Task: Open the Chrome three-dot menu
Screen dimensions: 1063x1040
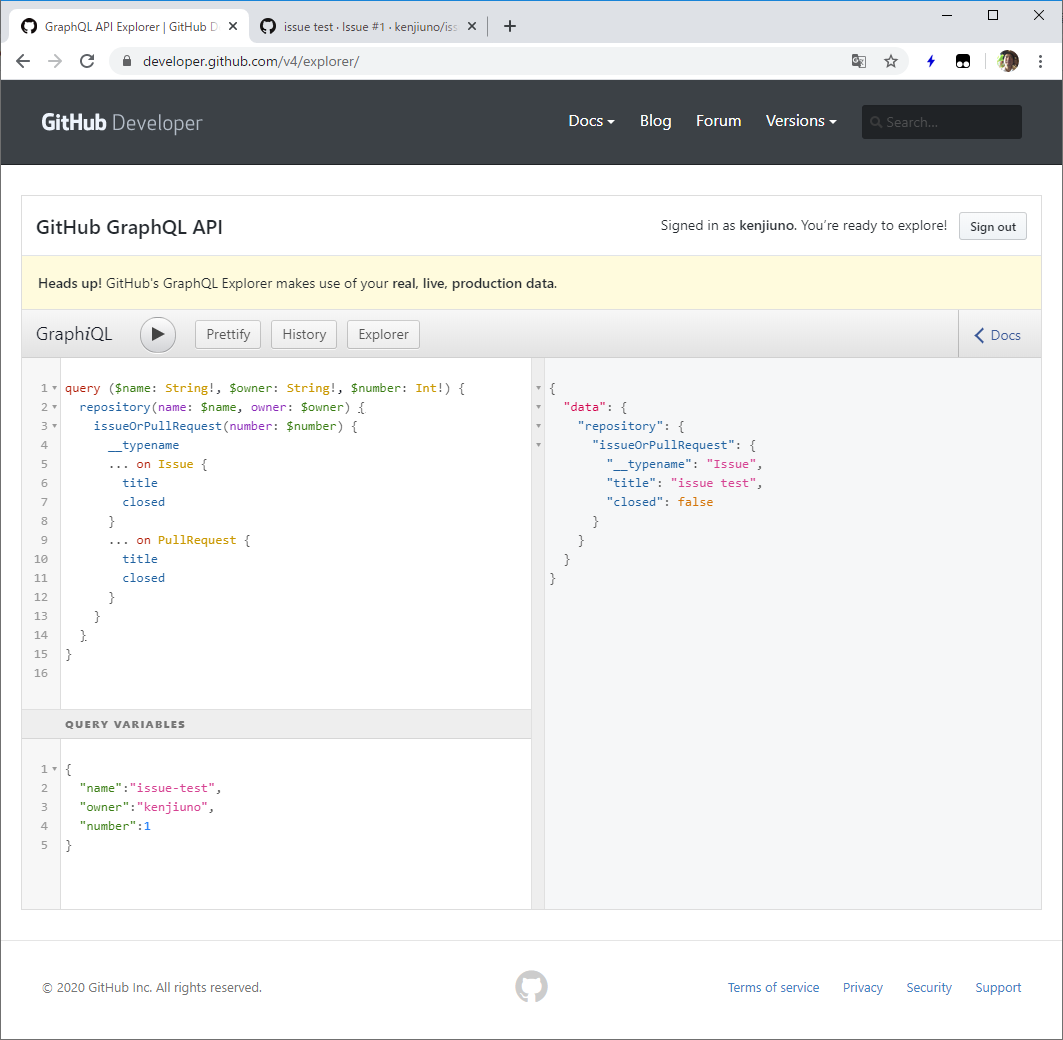Action: click(1040, 62)
